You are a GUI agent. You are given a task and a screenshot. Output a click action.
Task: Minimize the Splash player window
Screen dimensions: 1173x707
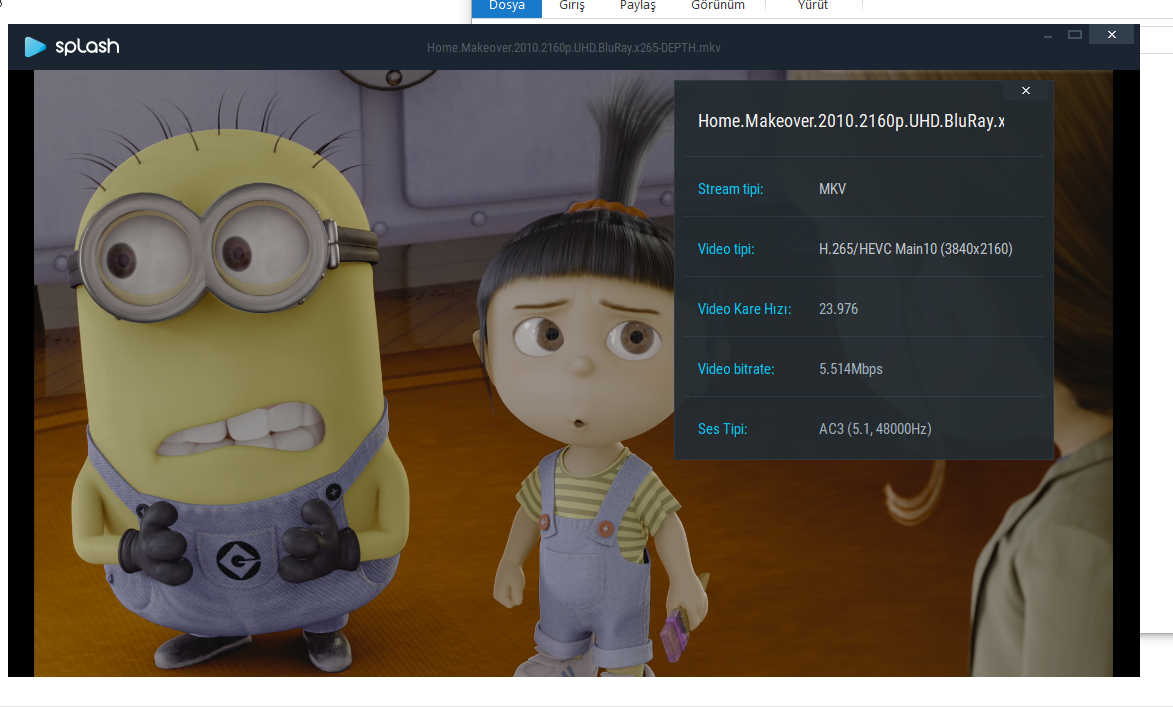(x=1048, y=35)
